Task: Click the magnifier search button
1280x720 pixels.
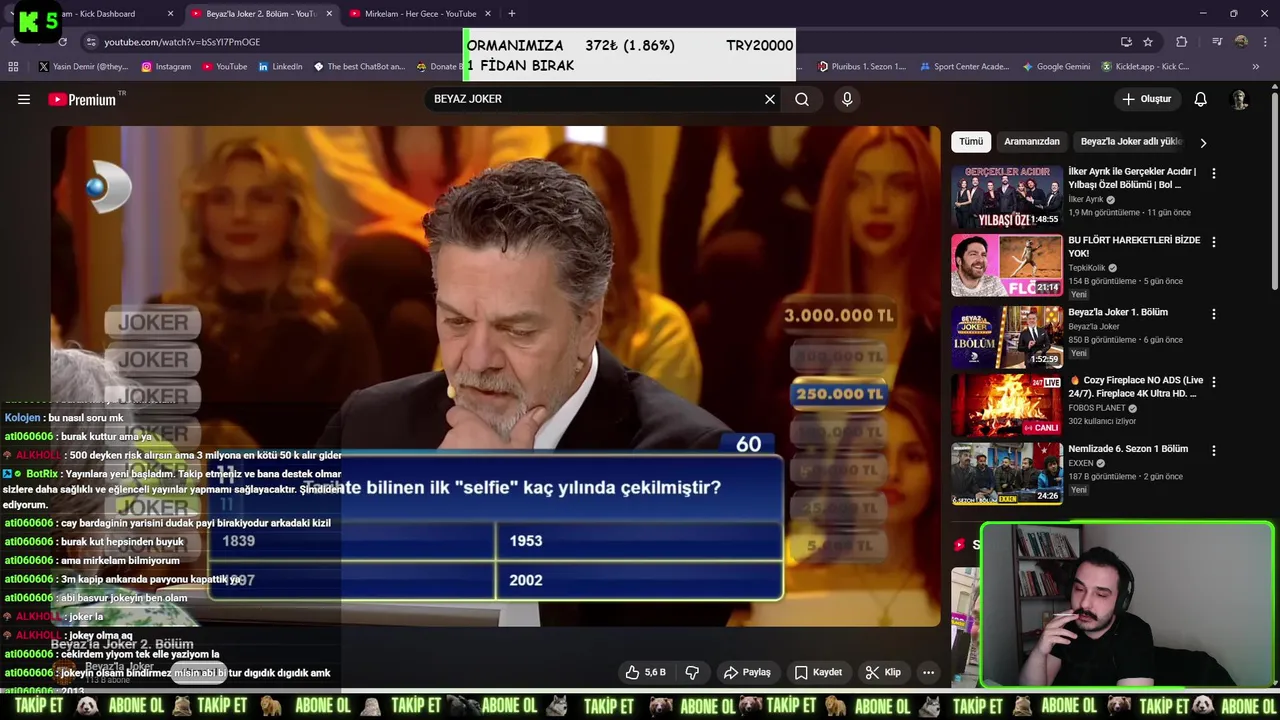Action: 802,99
